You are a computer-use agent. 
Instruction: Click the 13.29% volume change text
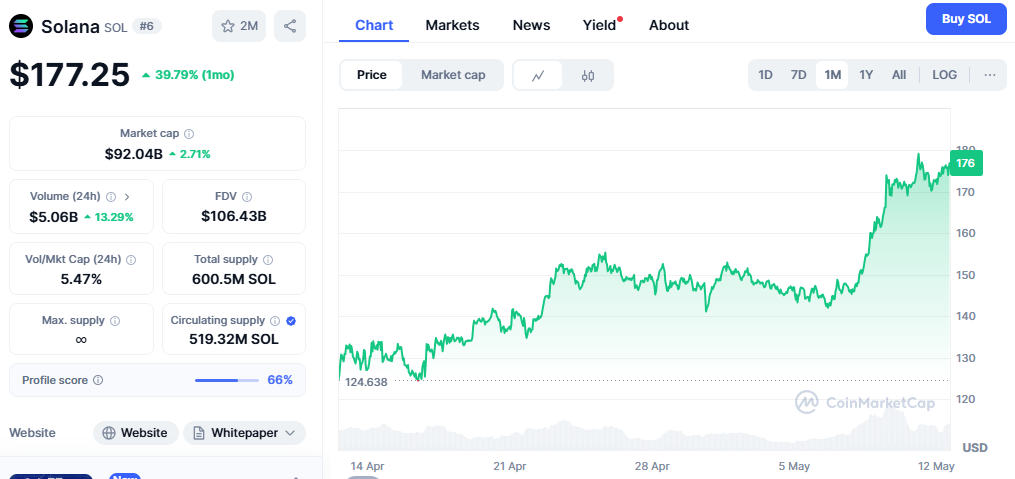point(114,217)
